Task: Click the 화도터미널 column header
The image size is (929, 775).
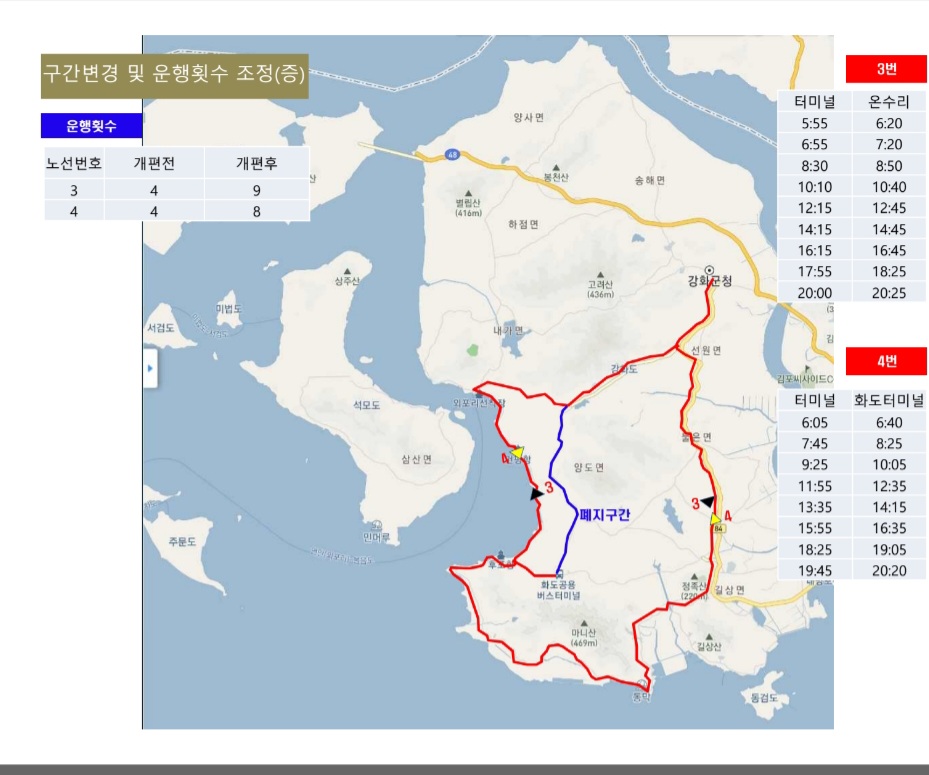Action: (889, 401)
